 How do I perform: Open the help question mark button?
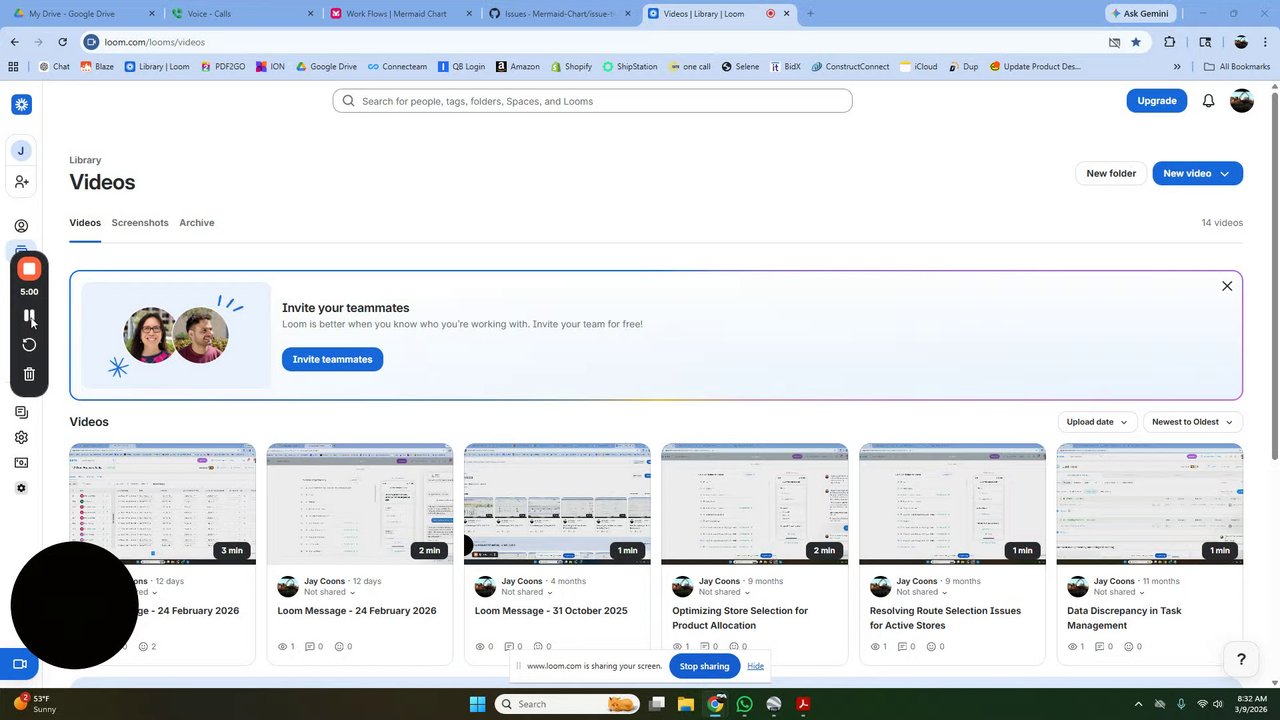pyautogui.click(x=1241, y=659)
